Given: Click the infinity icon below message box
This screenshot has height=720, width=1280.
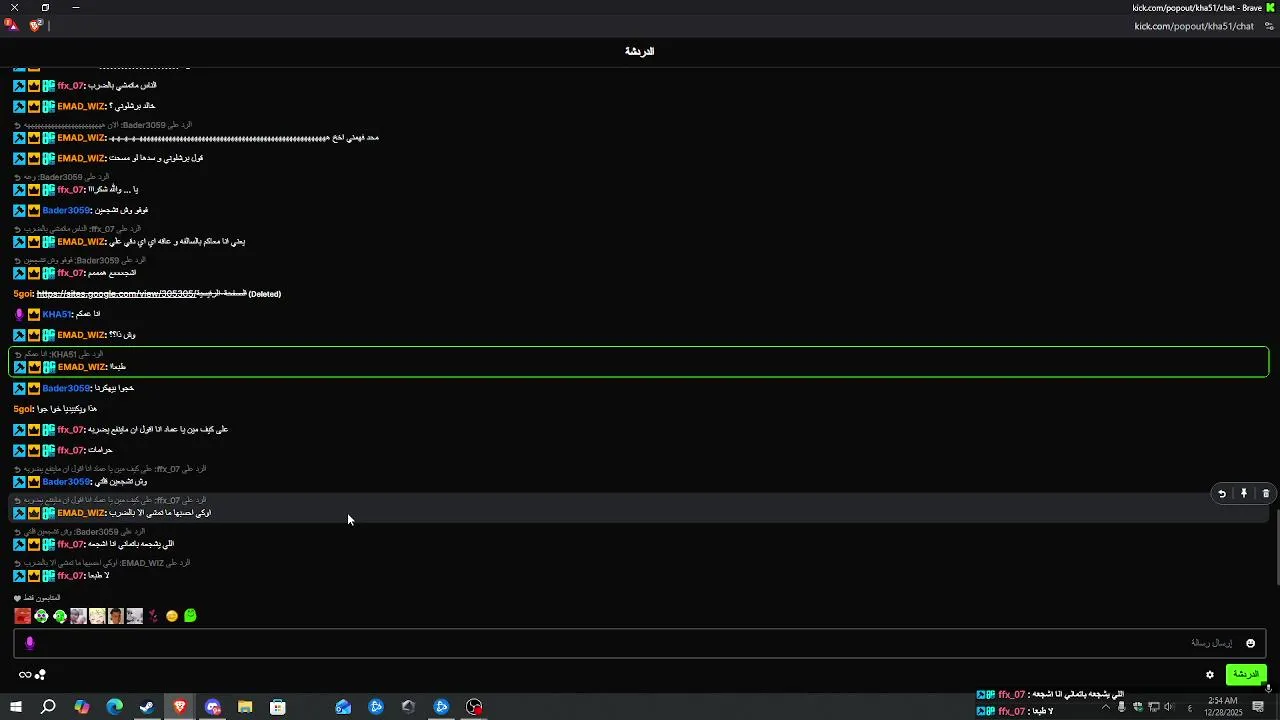Looking at the screenshot, I should click(x=25, y=675).
